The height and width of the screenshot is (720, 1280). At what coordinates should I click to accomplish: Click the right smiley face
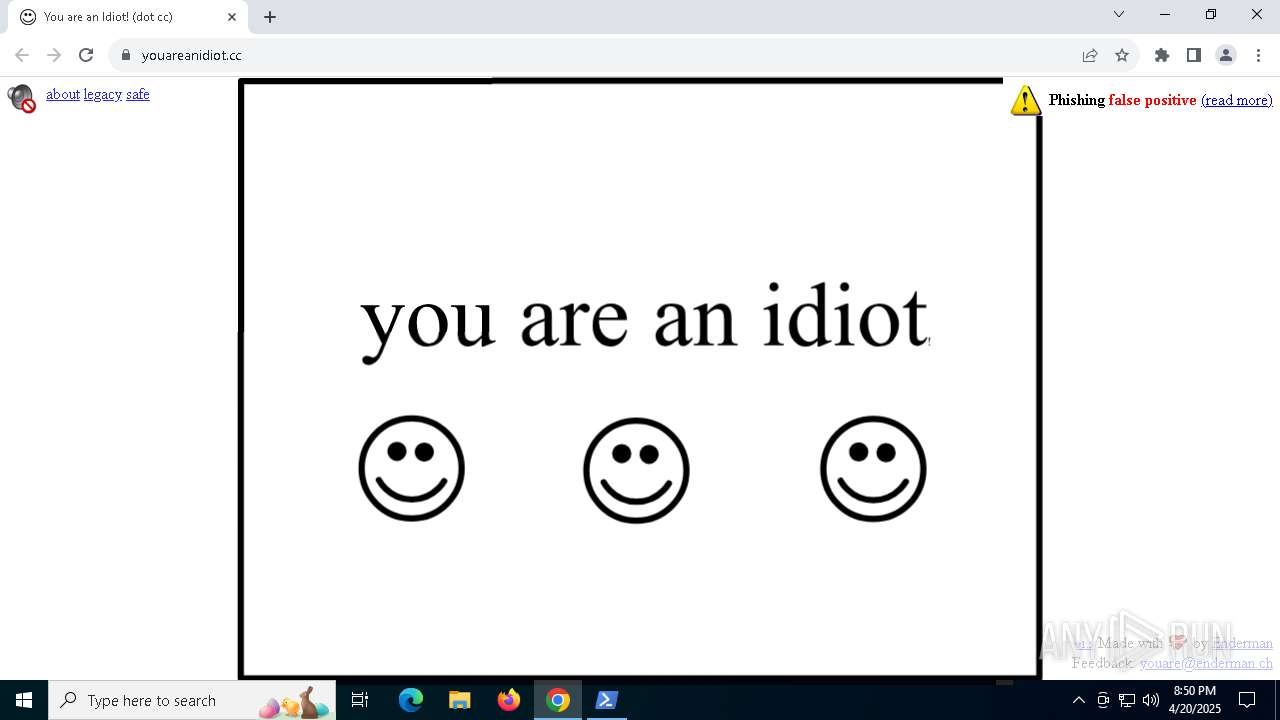click(x=873, y=469)
